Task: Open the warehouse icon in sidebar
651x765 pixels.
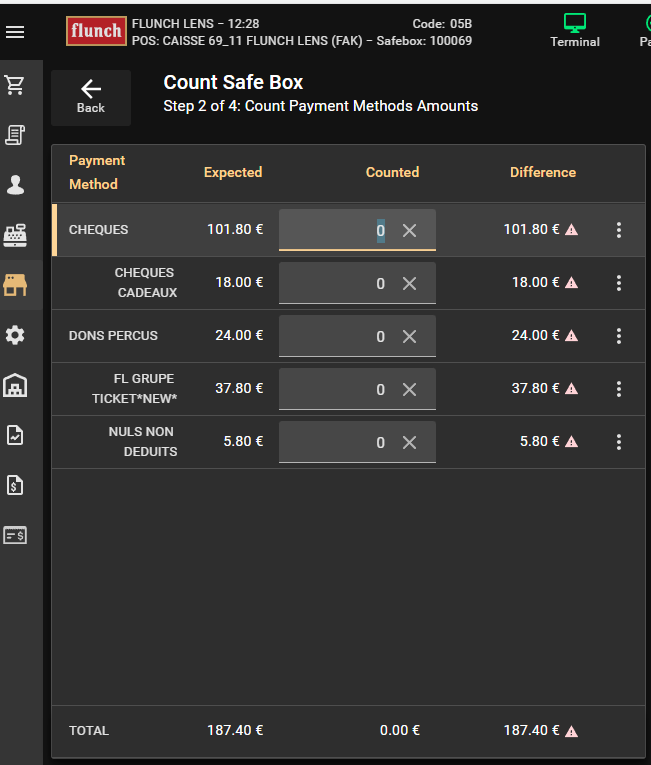Action: pyautogui.click(x=15, y=385)
